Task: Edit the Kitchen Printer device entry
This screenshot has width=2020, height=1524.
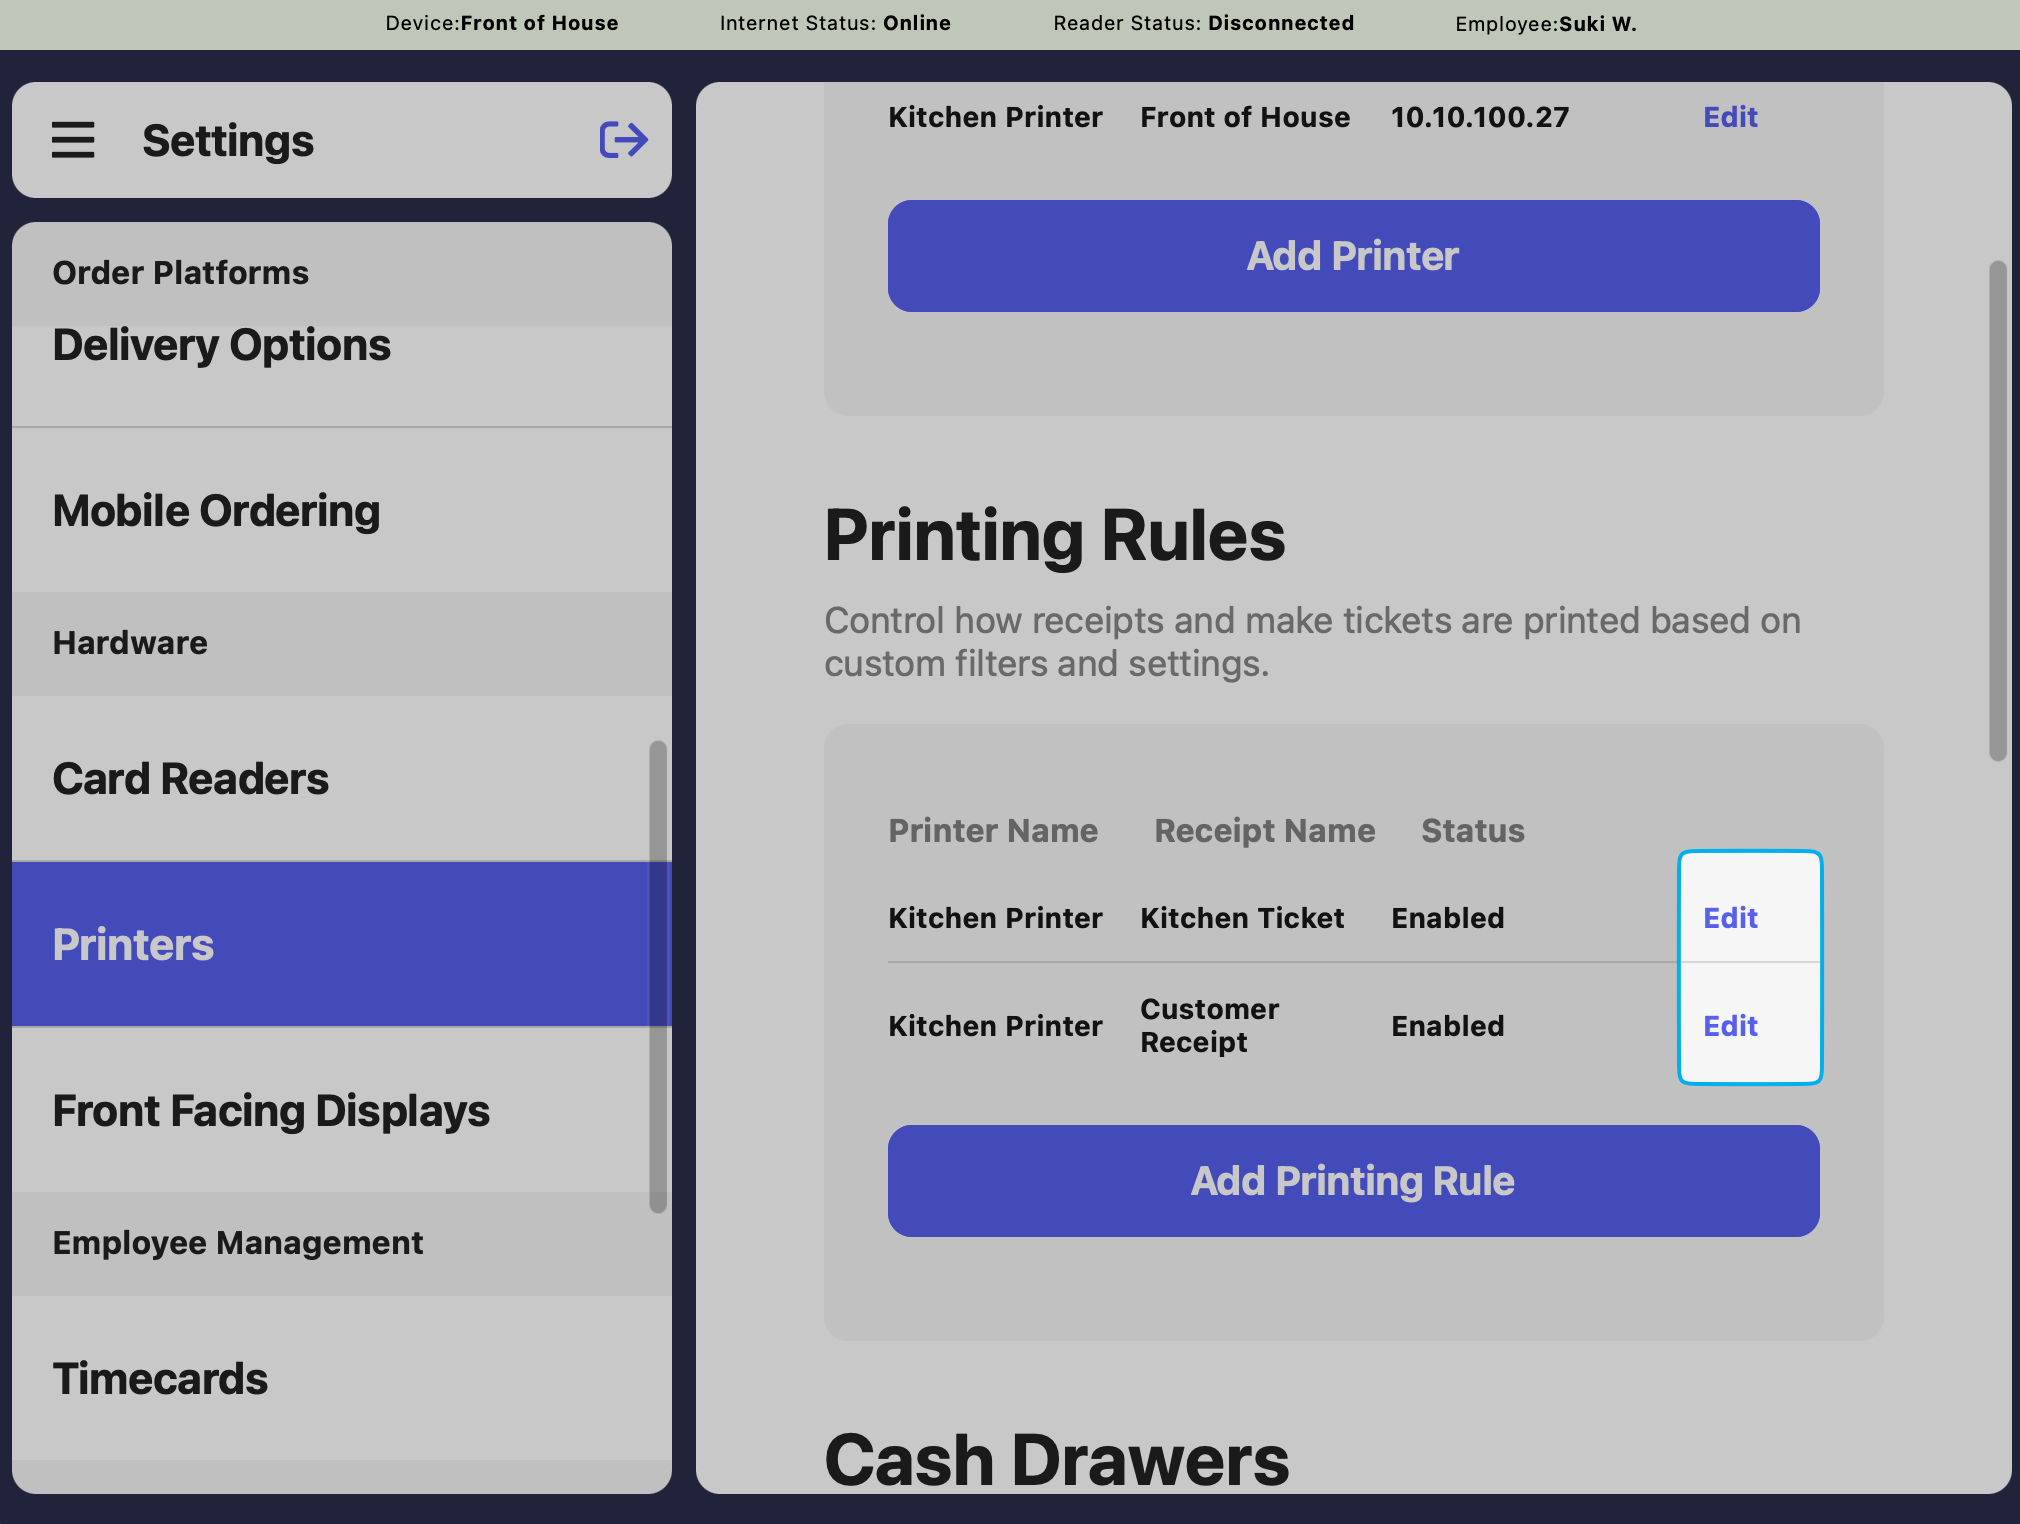Action: click(x=1730, y=117)
